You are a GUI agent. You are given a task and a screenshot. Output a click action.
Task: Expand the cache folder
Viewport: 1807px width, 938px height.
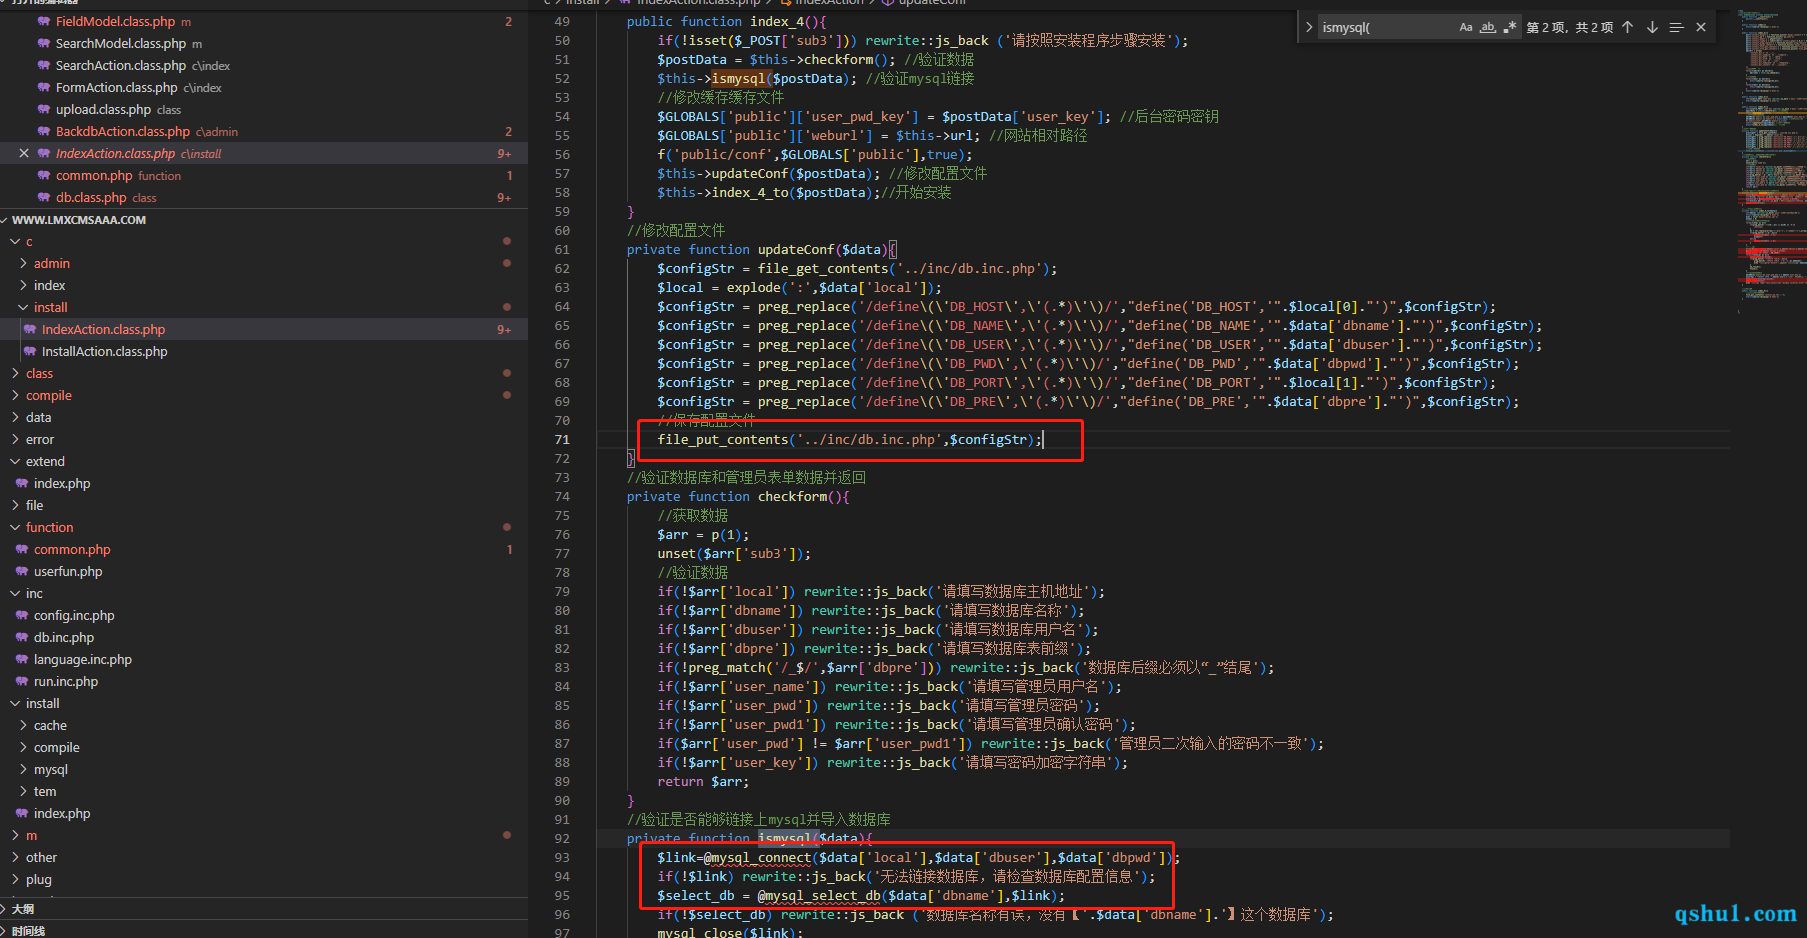23,725
